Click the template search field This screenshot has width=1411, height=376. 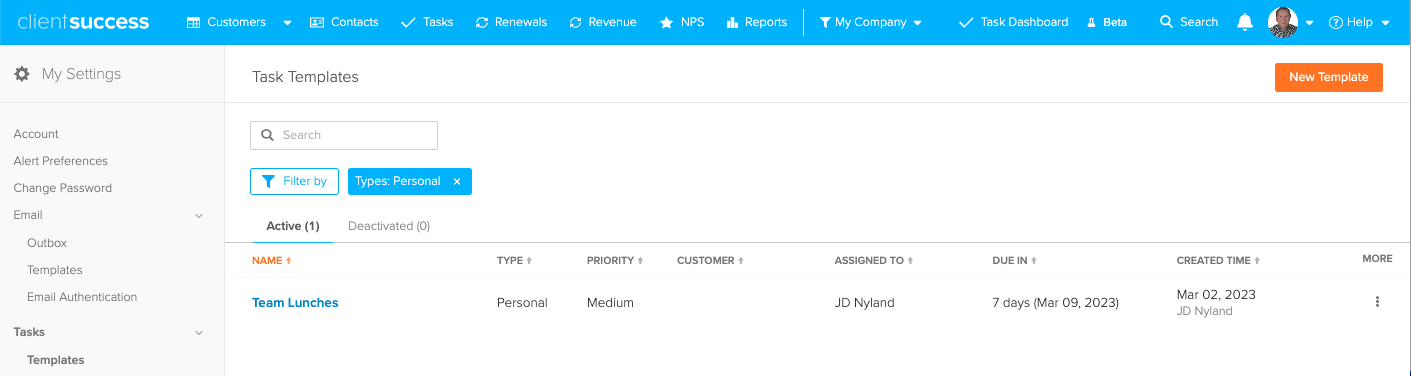pos(344,135)
